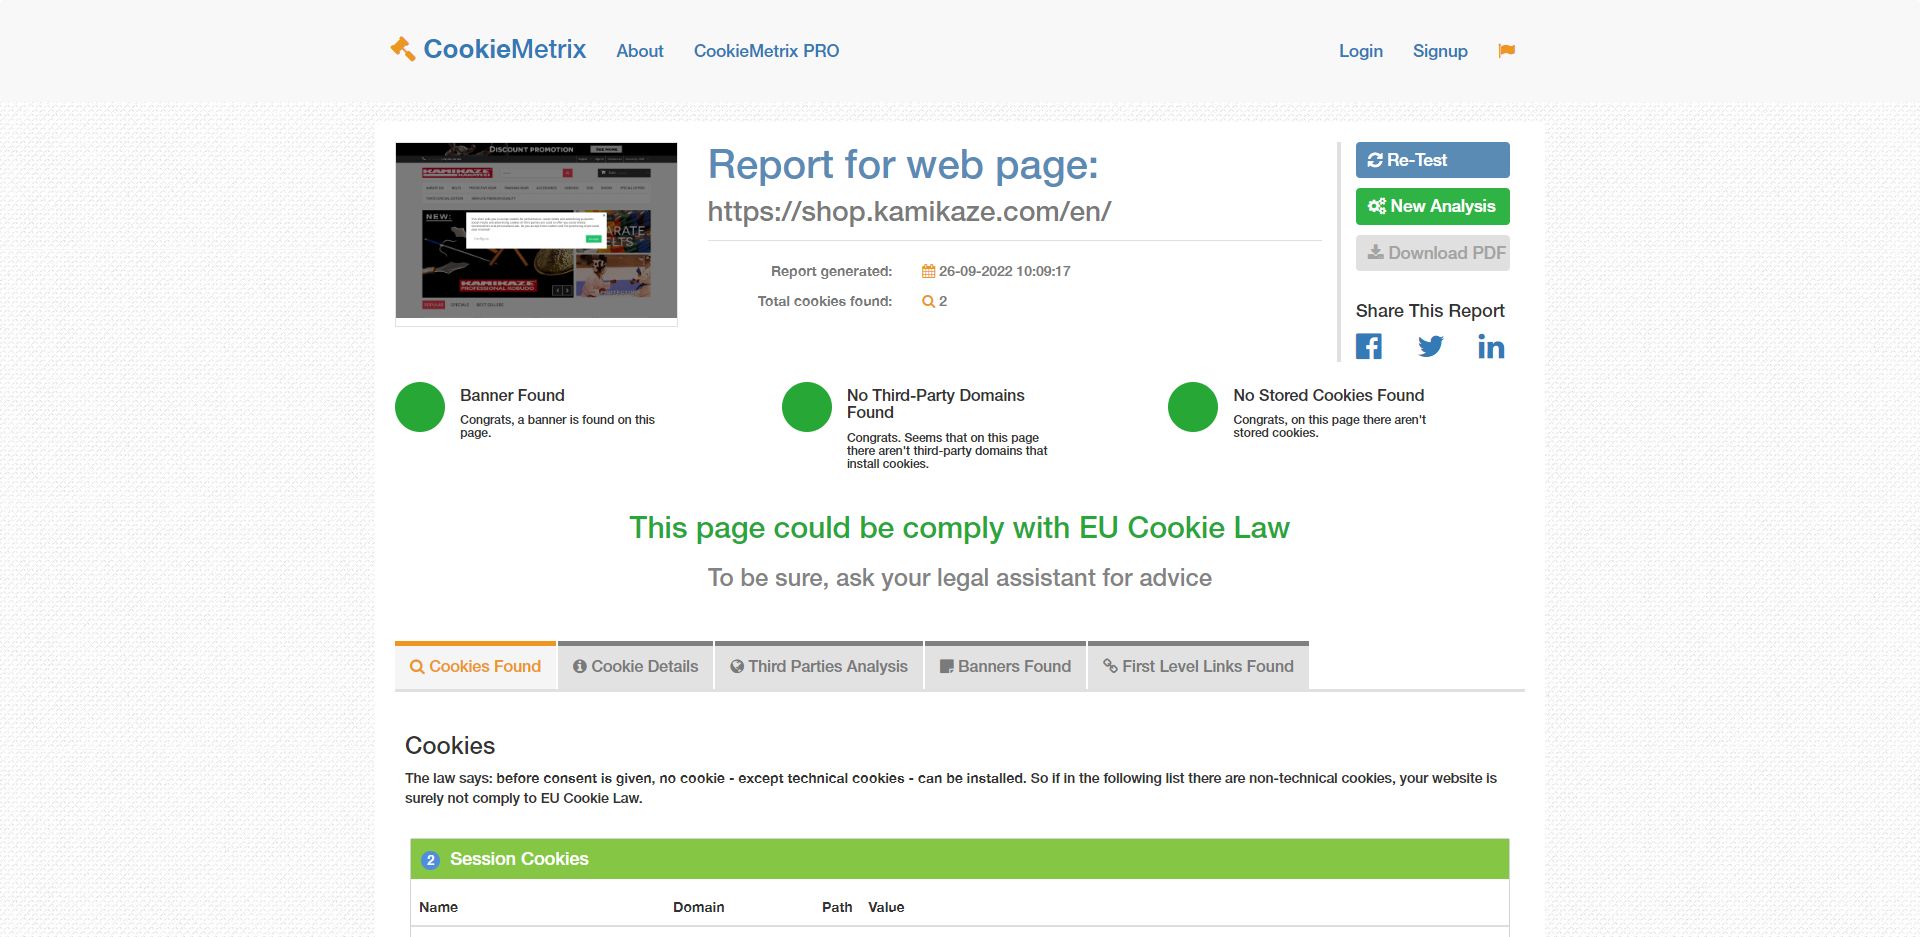Click the No Third-Party Domains Found heading
Image resolution: width=1920 pixels, height=937 pixels.
(x=935, y=403)
